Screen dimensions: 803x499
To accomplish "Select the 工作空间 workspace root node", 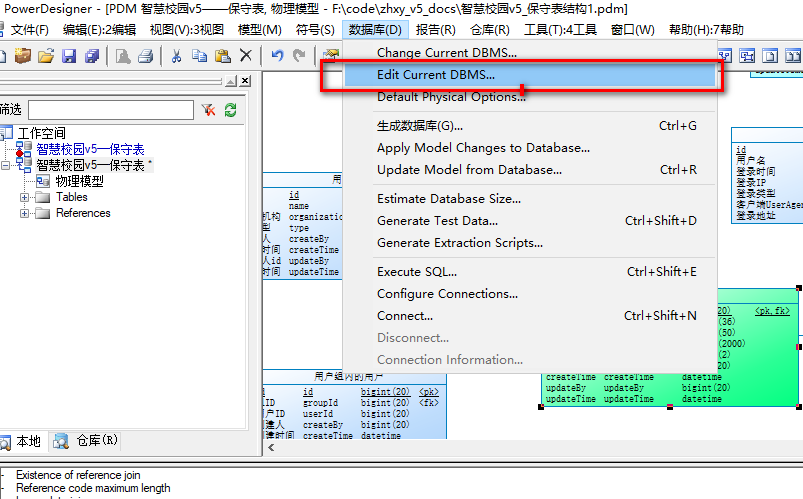I will tap(41, 133).
